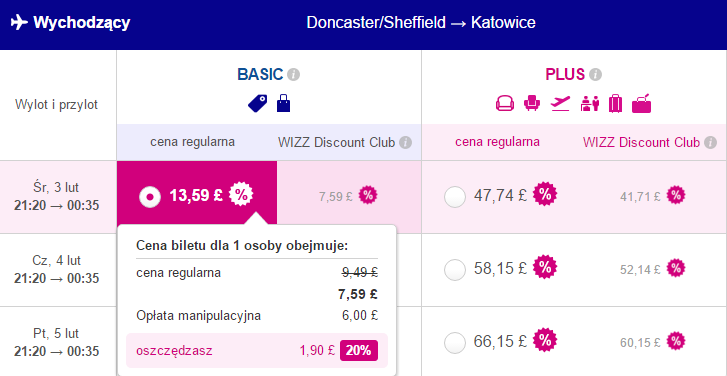Click the check-in desk icon under PLUS
Image resolution: width=727 pixels, height=376 pixels.
click(590, 103)
